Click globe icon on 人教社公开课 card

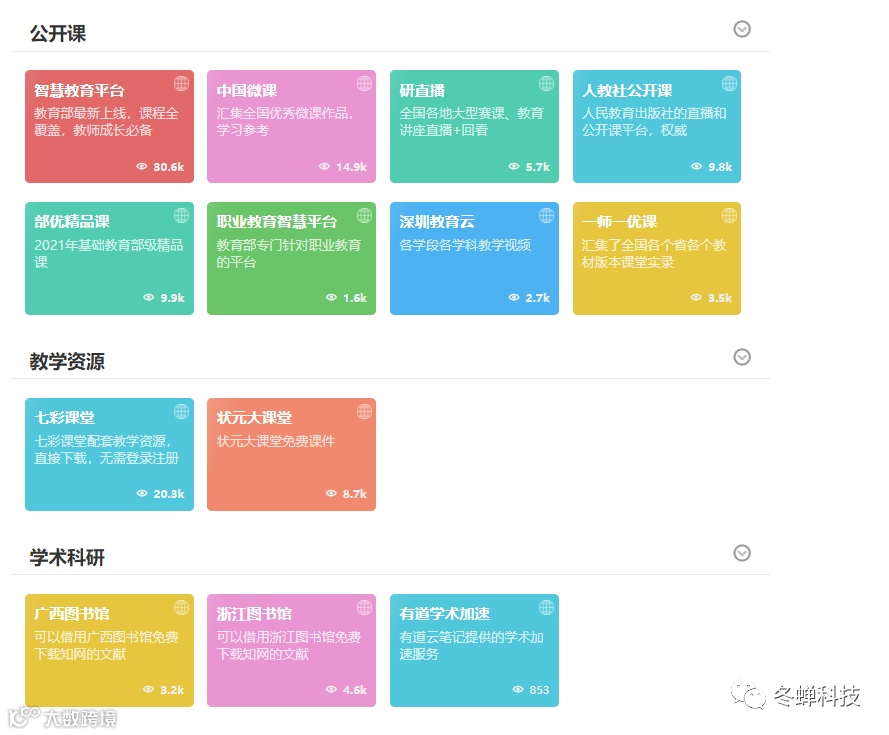click(730, 83)
